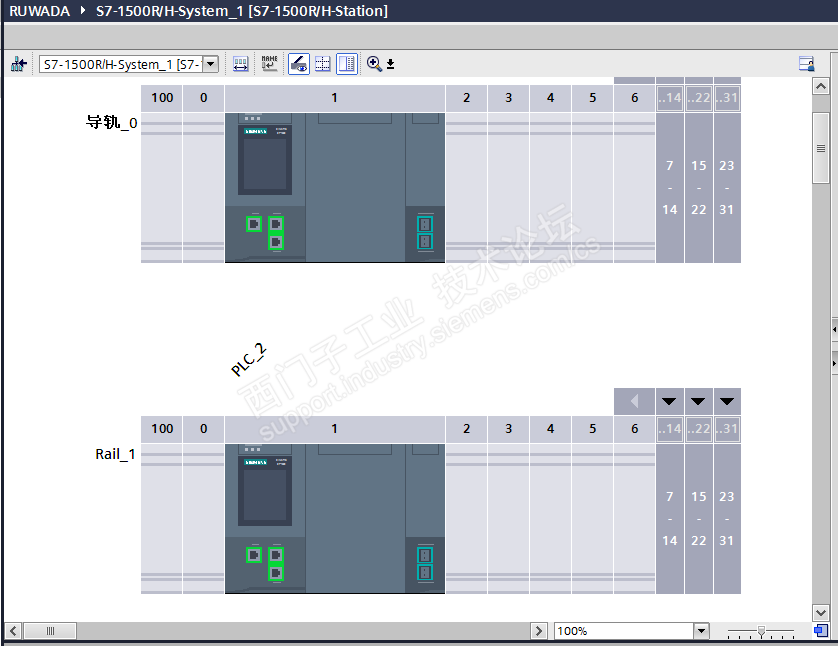838x646 pixels.
Task: Click the device data panel icon at top right
Action: coord(806,64)
